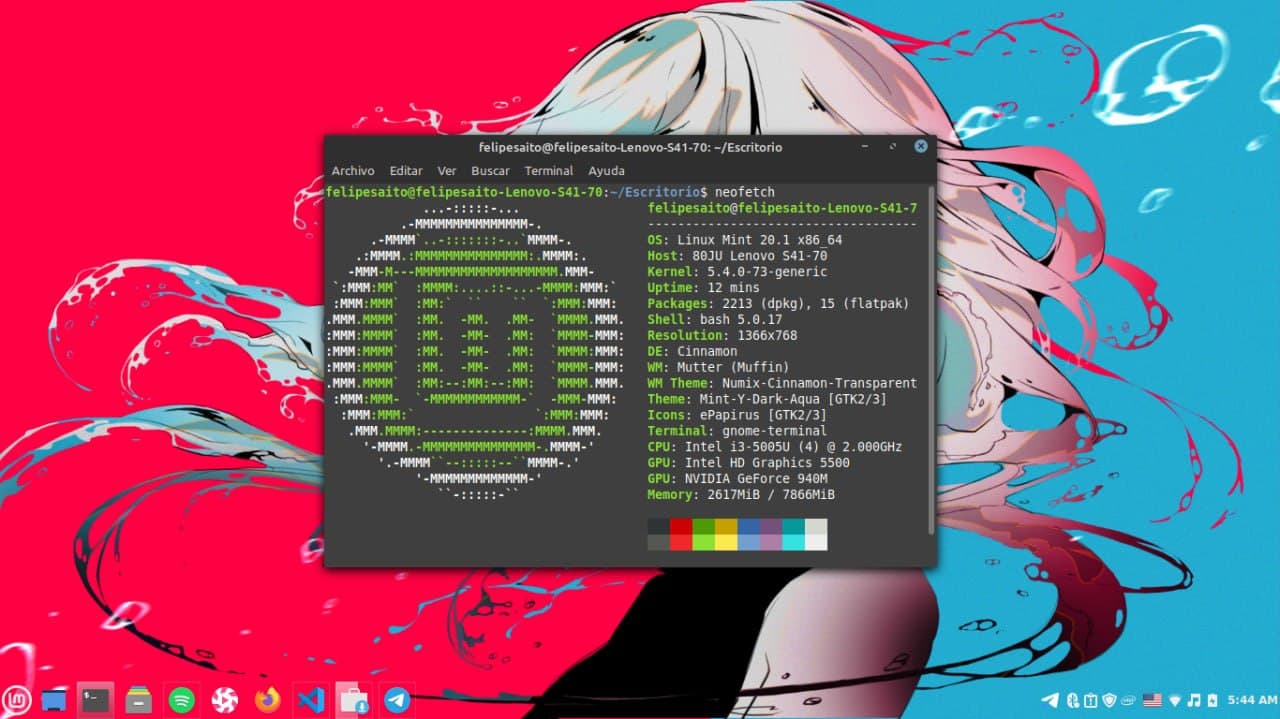Open the sound applet music note
The image size is (1280, 719).
tap(1194, 700)
